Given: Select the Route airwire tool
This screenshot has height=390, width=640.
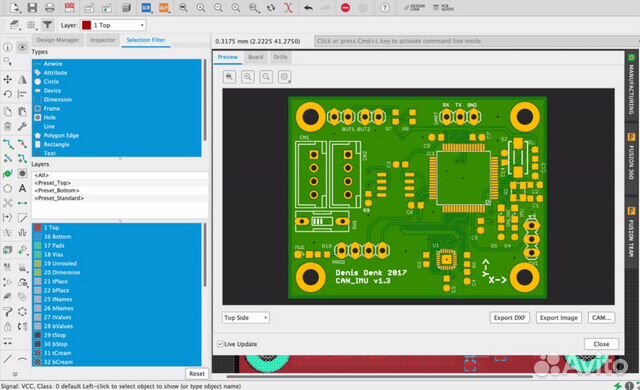Looking at the screenshot, I should (x=7, y=144).
